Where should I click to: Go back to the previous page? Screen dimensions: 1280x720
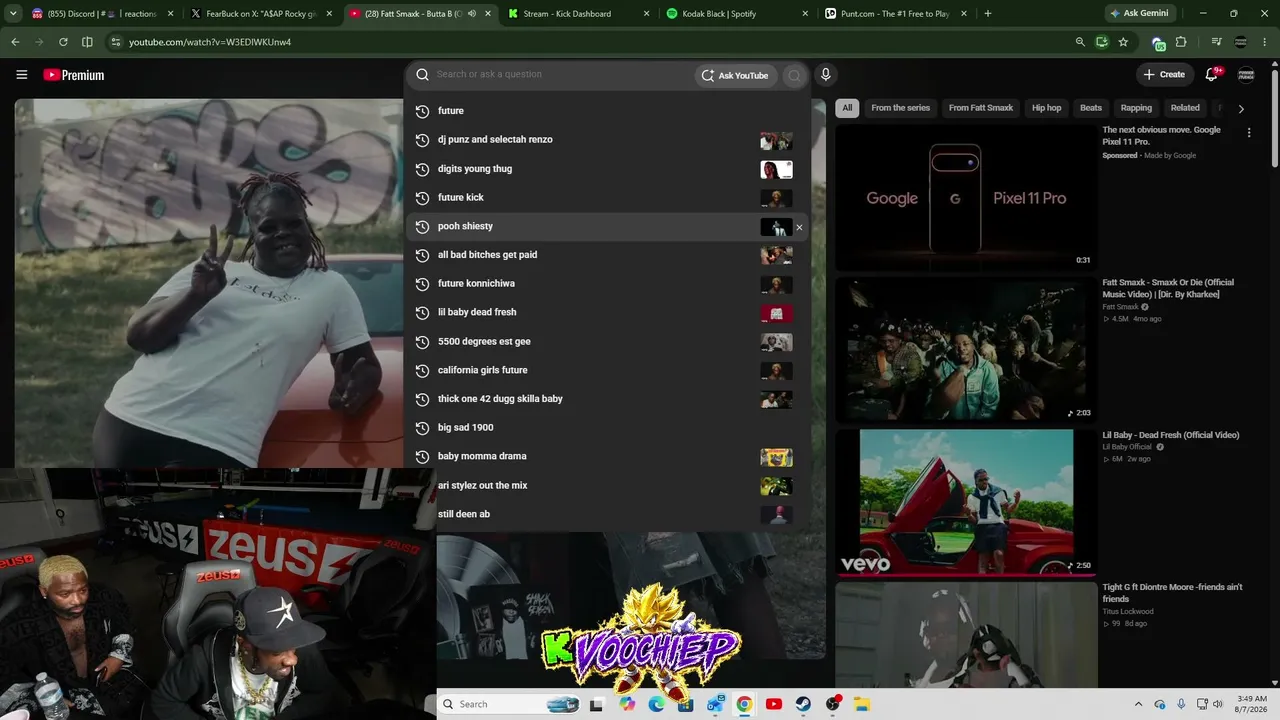click(x=15, y=42)
